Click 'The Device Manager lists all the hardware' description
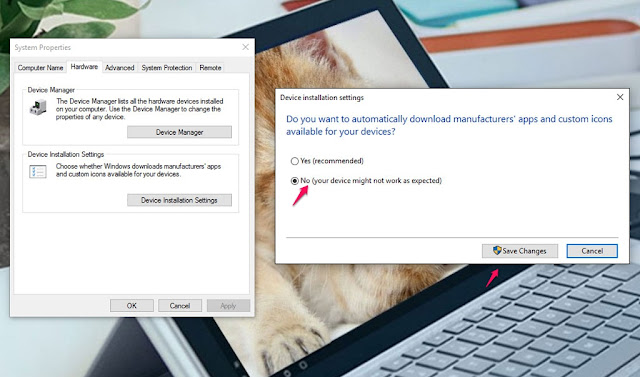640x377 pixels. point(140,109)
